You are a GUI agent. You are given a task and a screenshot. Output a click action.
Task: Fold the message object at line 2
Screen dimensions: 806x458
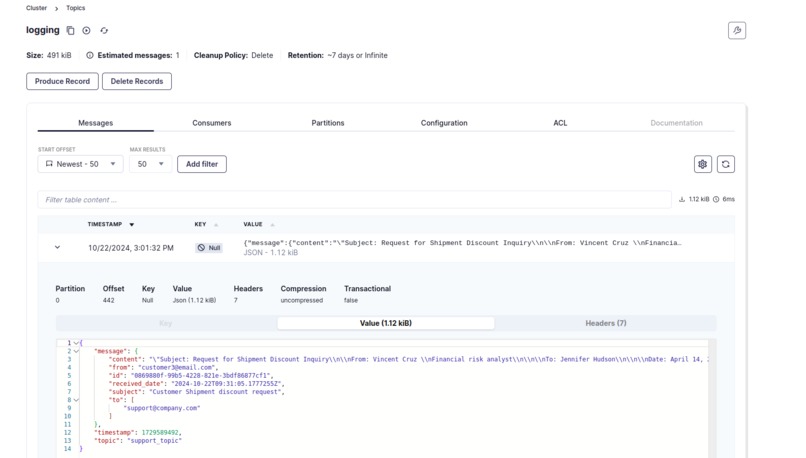[x=76, y=351]
